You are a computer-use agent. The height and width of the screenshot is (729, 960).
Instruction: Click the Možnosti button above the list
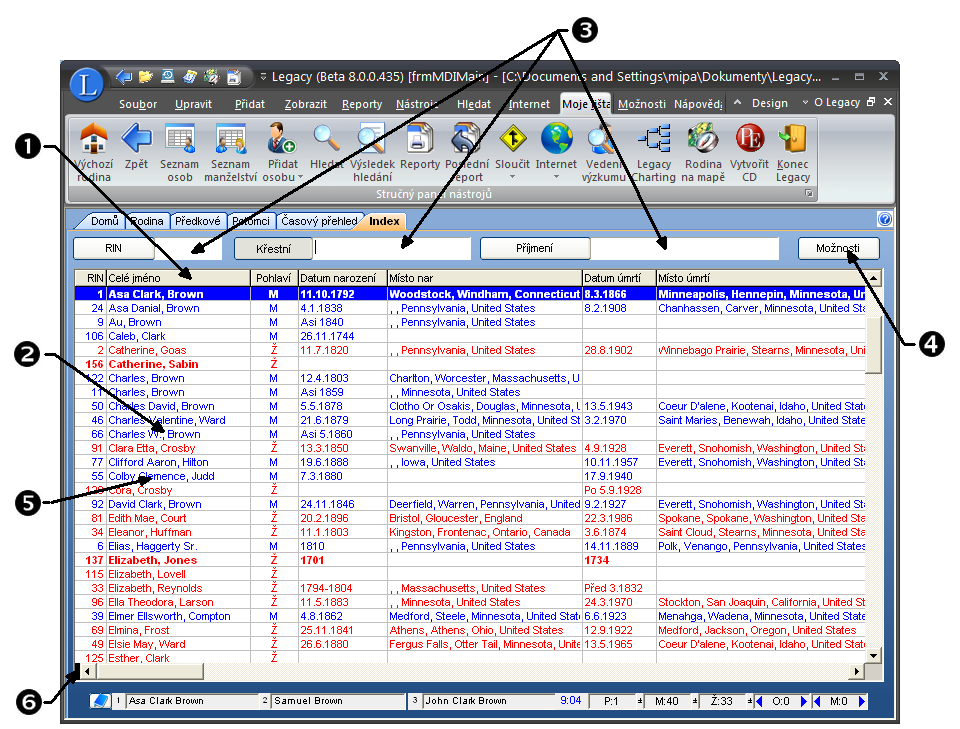click(838, 248)
